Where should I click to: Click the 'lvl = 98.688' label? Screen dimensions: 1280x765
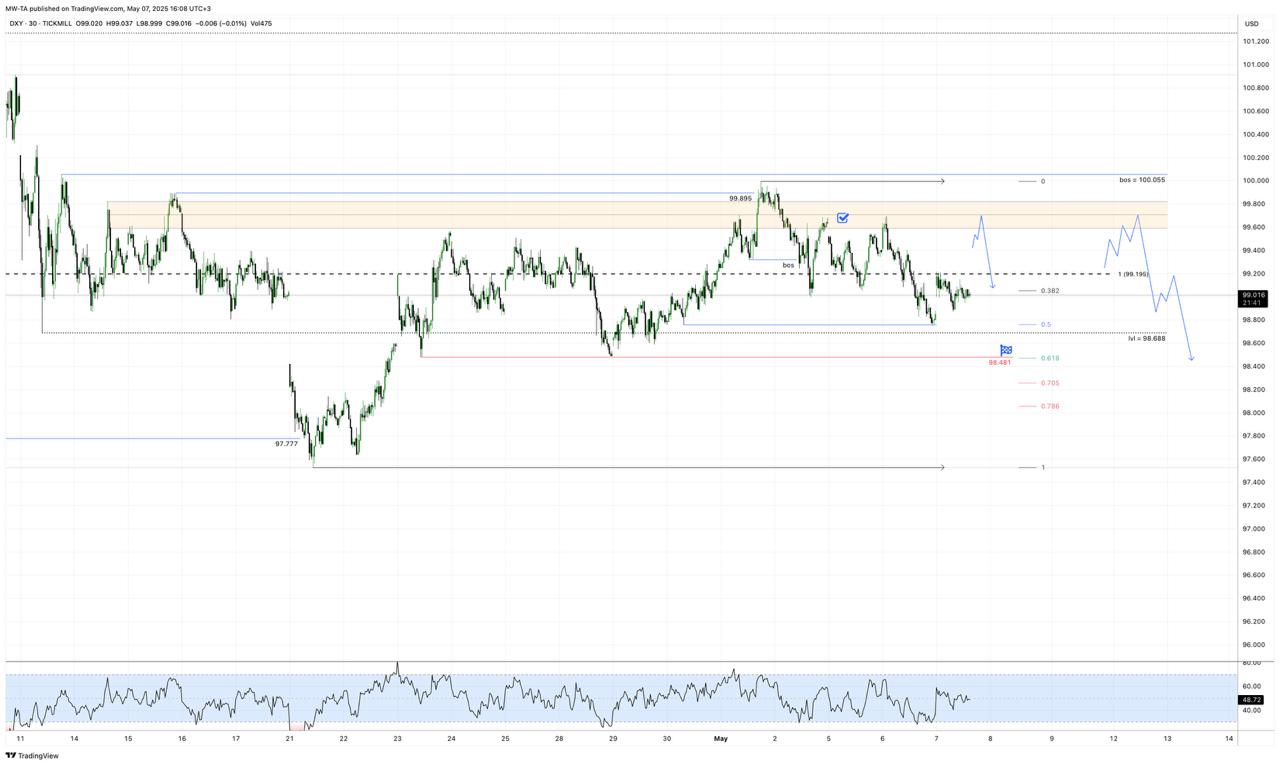[x=1147, y=338]
